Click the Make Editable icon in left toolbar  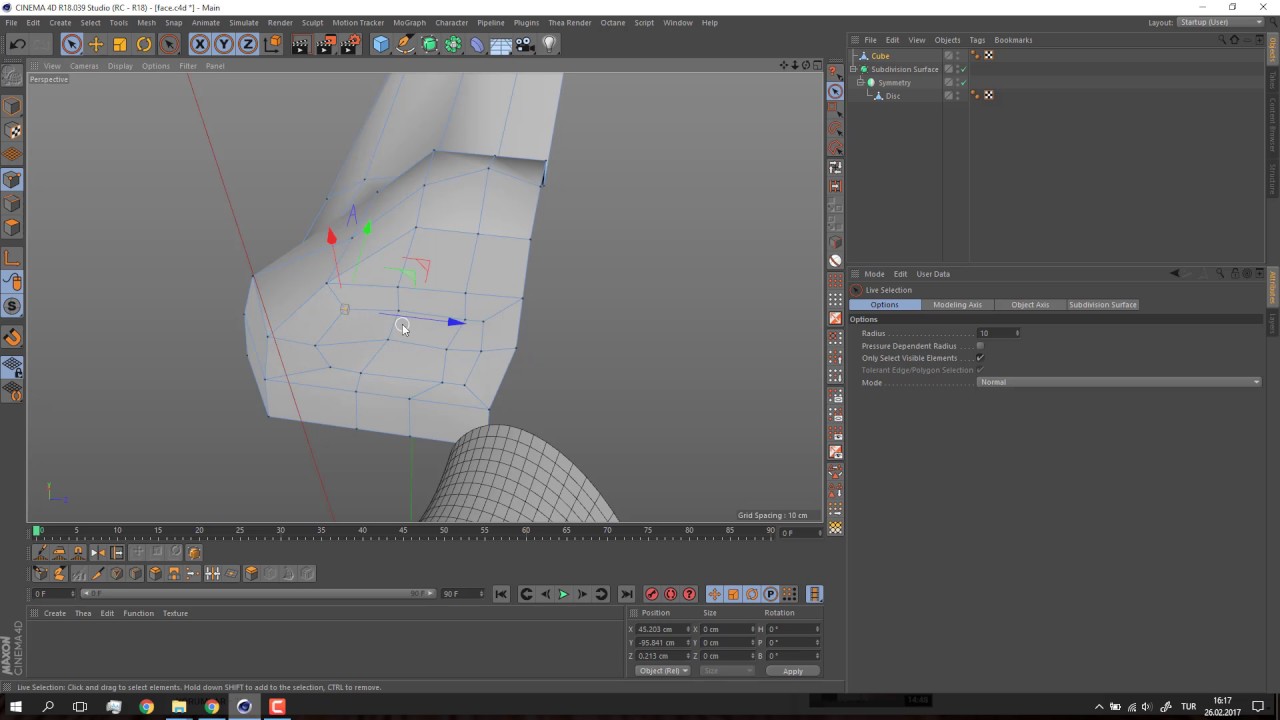tap(12, 76)
